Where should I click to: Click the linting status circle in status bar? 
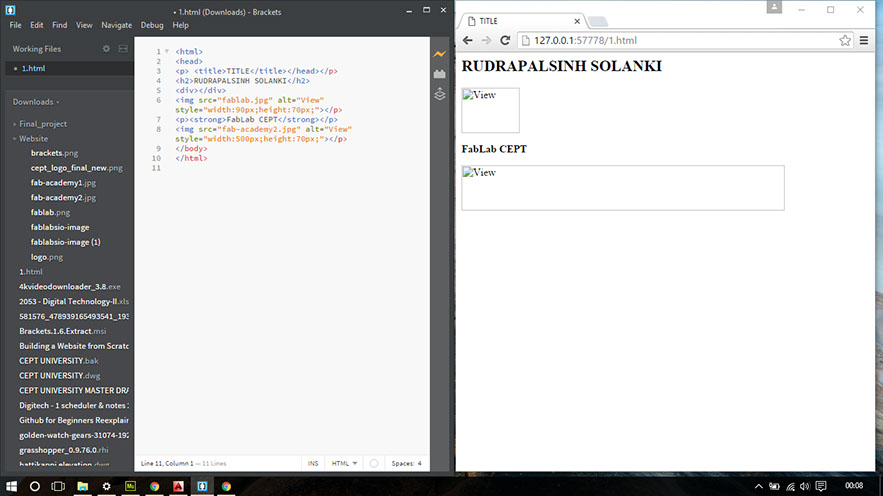tap(373, 463)
